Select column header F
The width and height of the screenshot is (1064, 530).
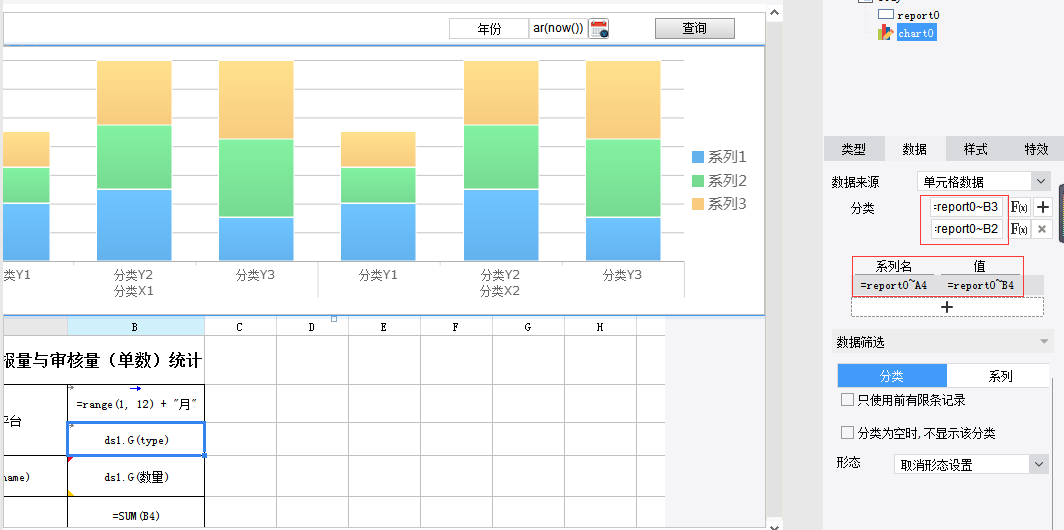(x=456, y=326)
